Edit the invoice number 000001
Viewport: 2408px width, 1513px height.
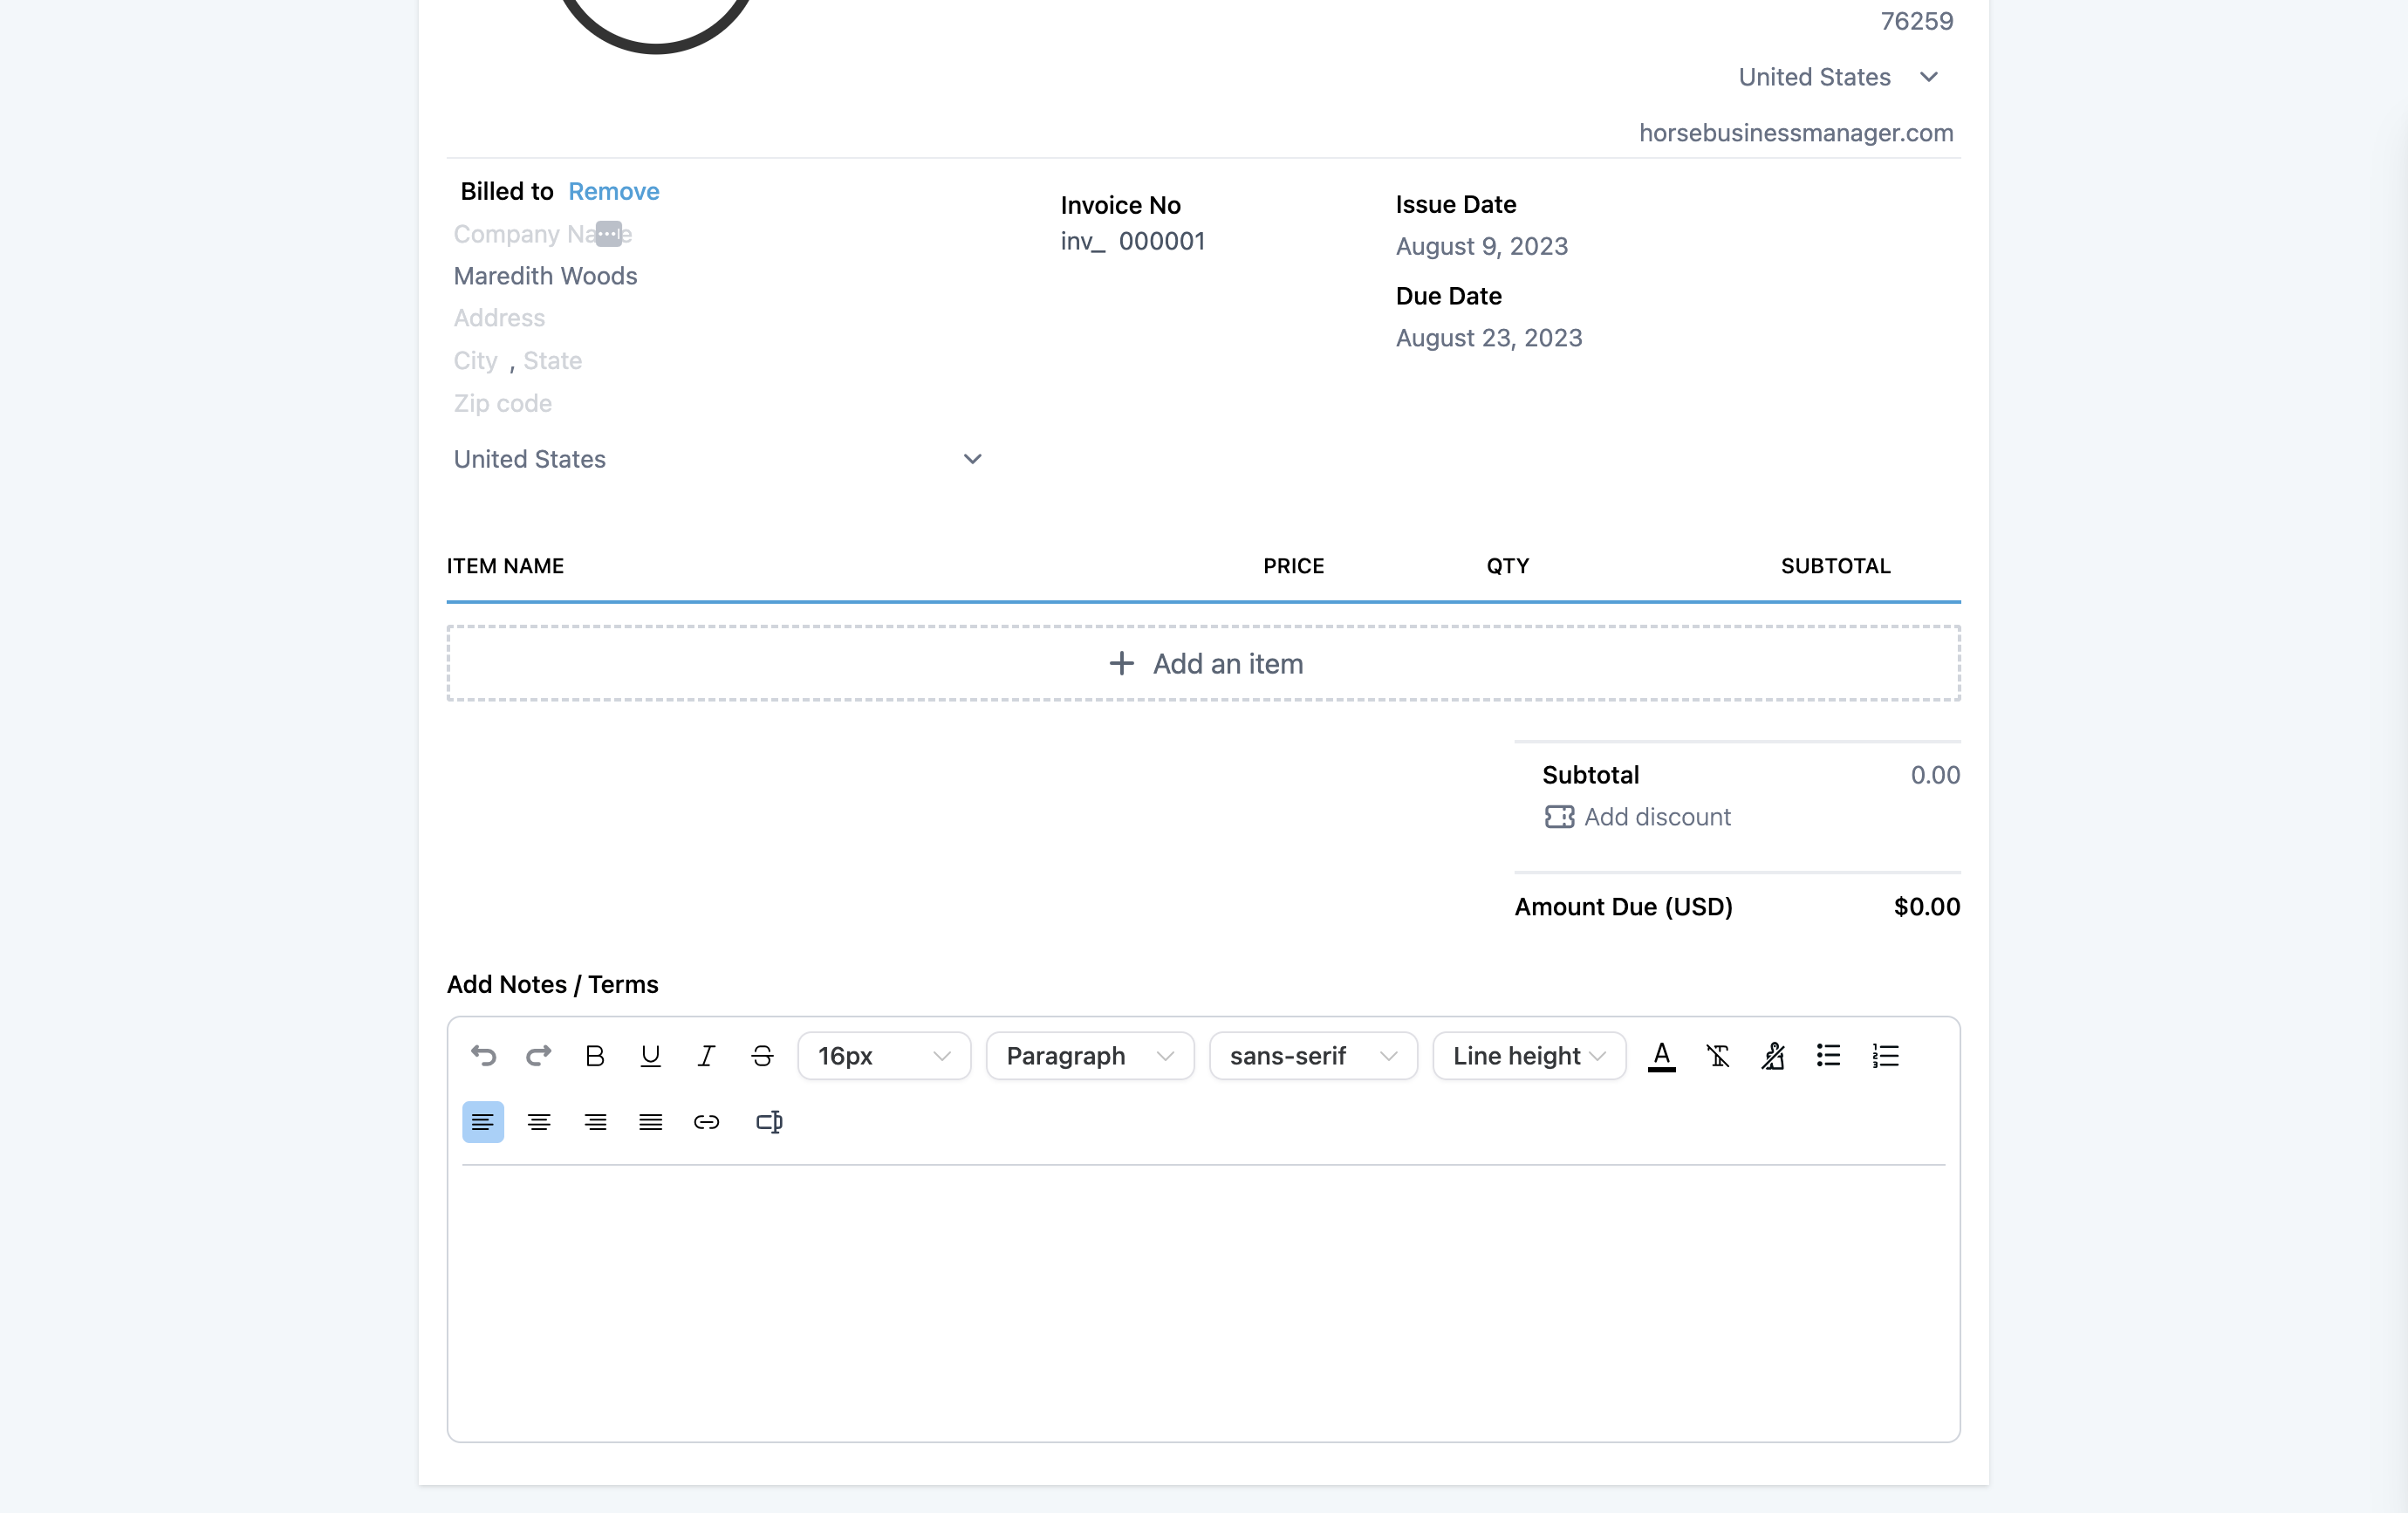pyautogui.click(x=1162, y=241)
